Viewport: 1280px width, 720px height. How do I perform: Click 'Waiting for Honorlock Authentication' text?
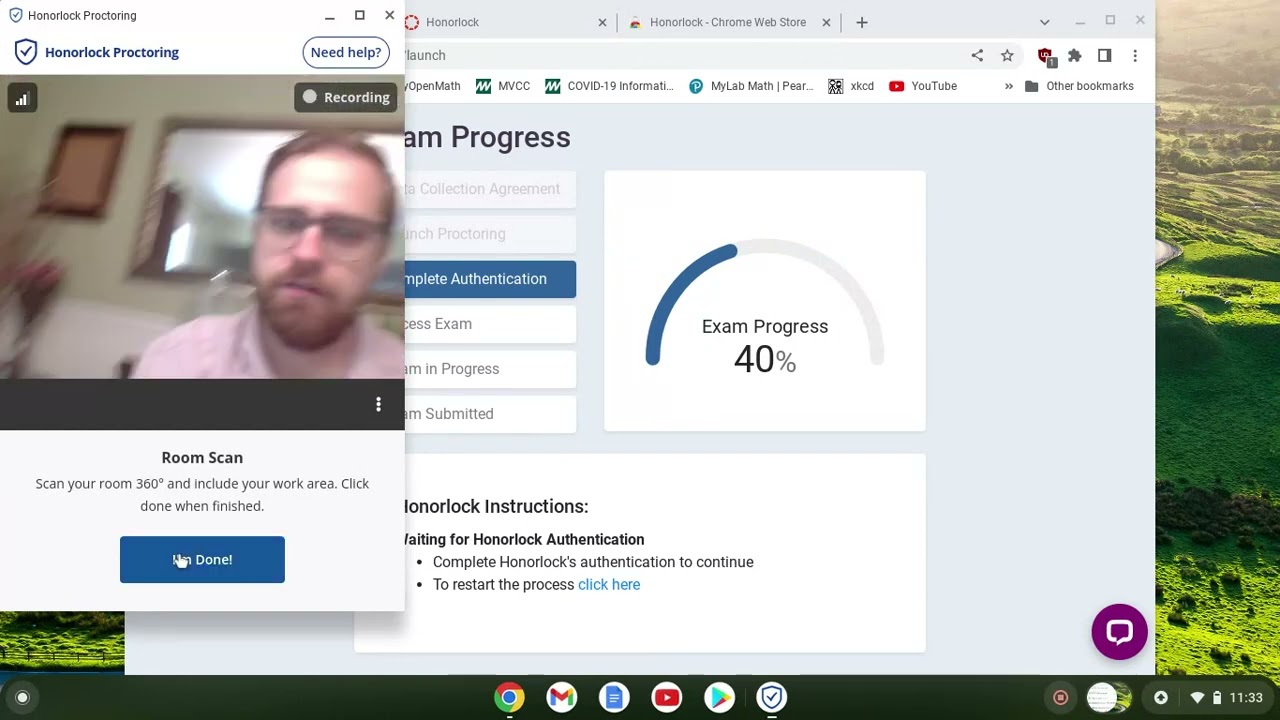pyautogui.click(x=523, y=540)
